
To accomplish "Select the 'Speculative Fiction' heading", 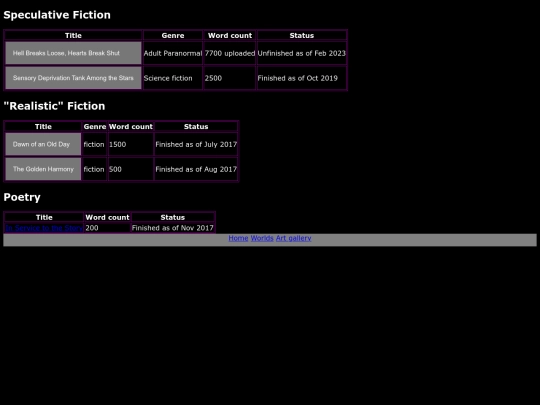I will click(57, 15).
